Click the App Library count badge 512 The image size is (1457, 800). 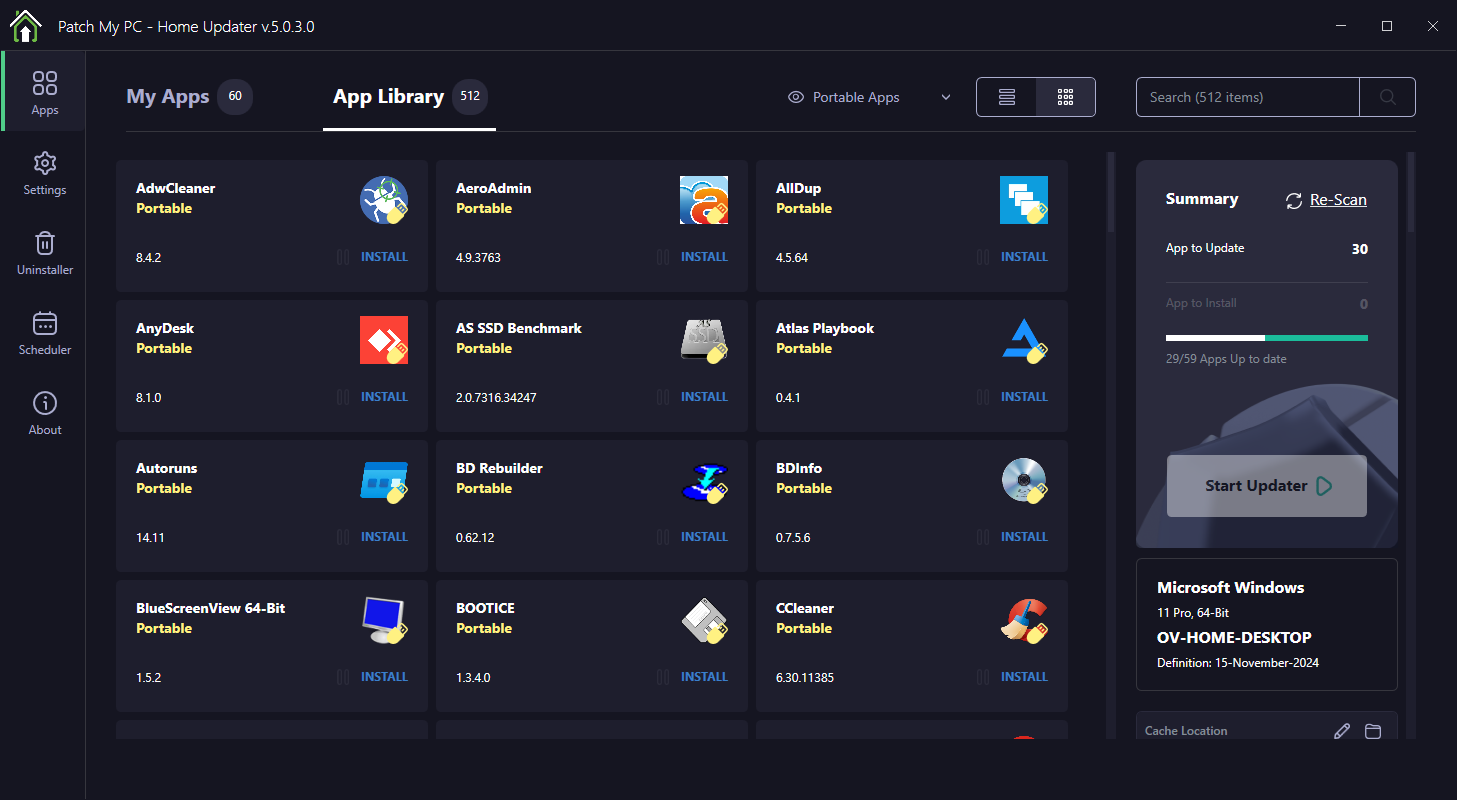[x=469, y=97]
